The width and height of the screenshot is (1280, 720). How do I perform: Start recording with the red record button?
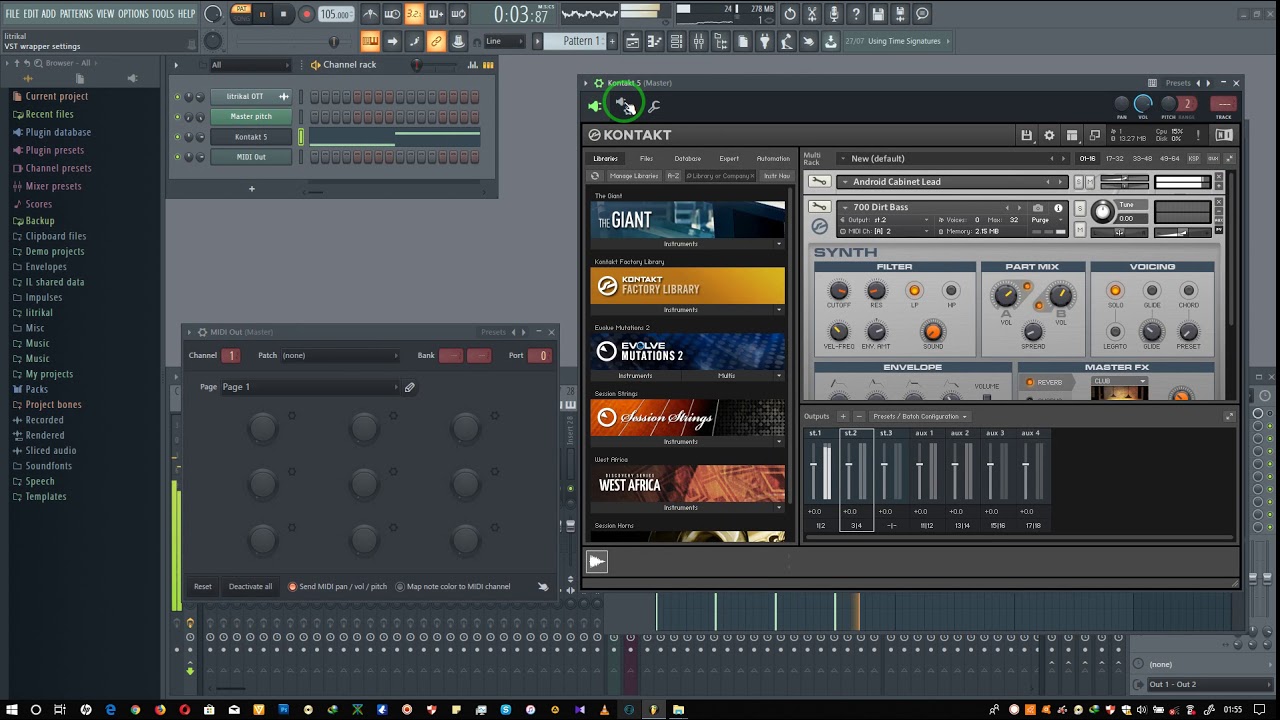click(307, 14)
